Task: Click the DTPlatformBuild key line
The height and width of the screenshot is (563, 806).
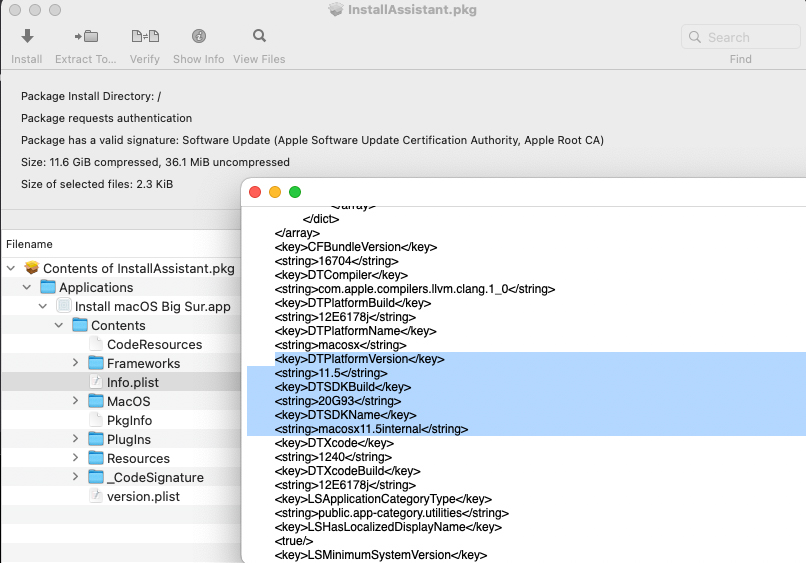Action: coord(353,303)
